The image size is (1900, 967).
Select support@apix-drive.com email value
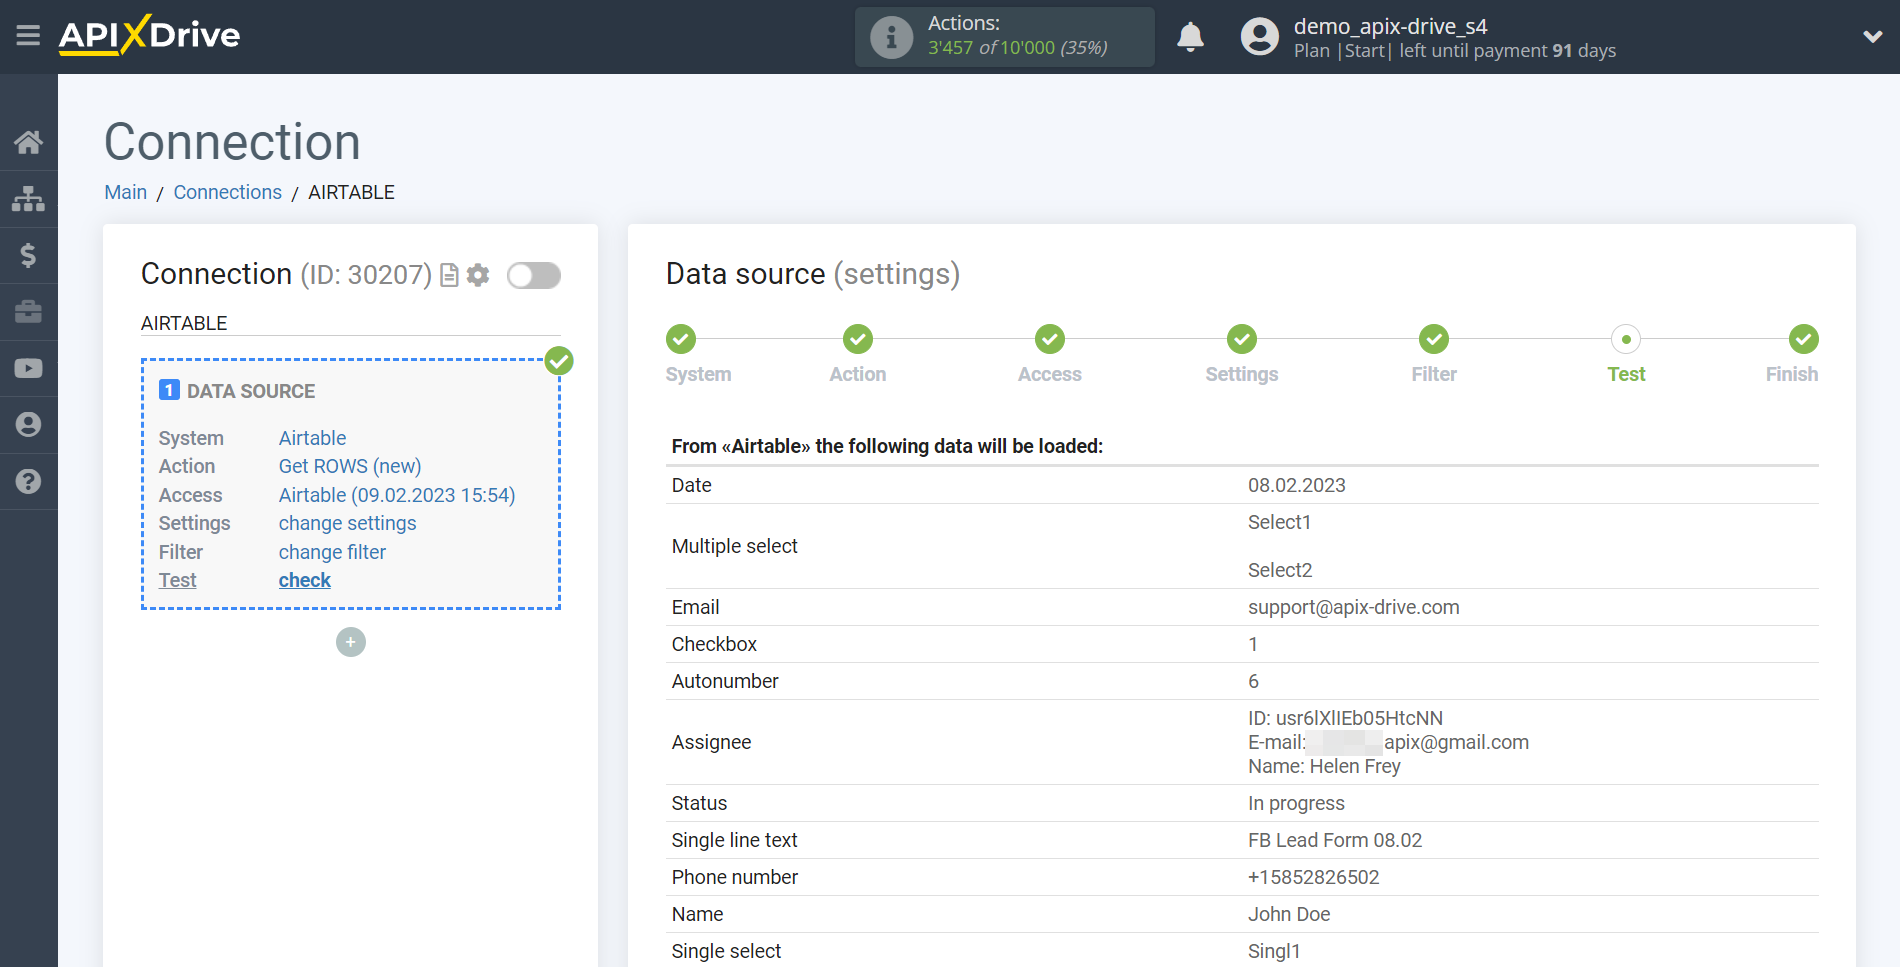[x=1354, y=607]
